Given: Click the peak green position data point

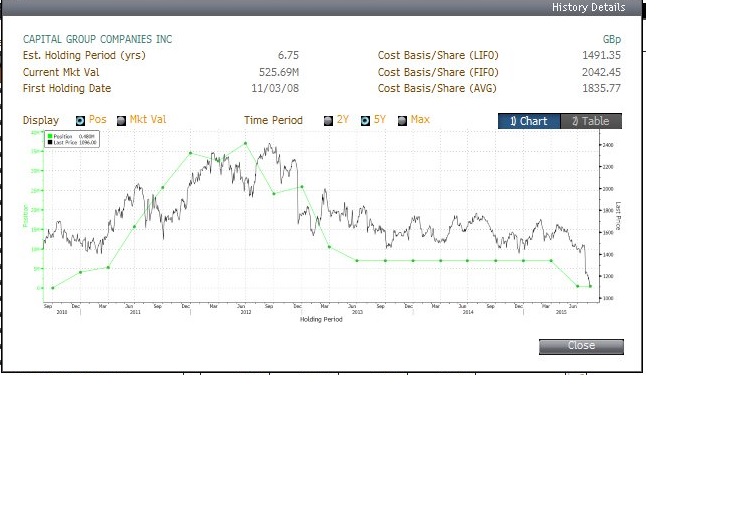Looking at the screenshot, I should point(245,143).
